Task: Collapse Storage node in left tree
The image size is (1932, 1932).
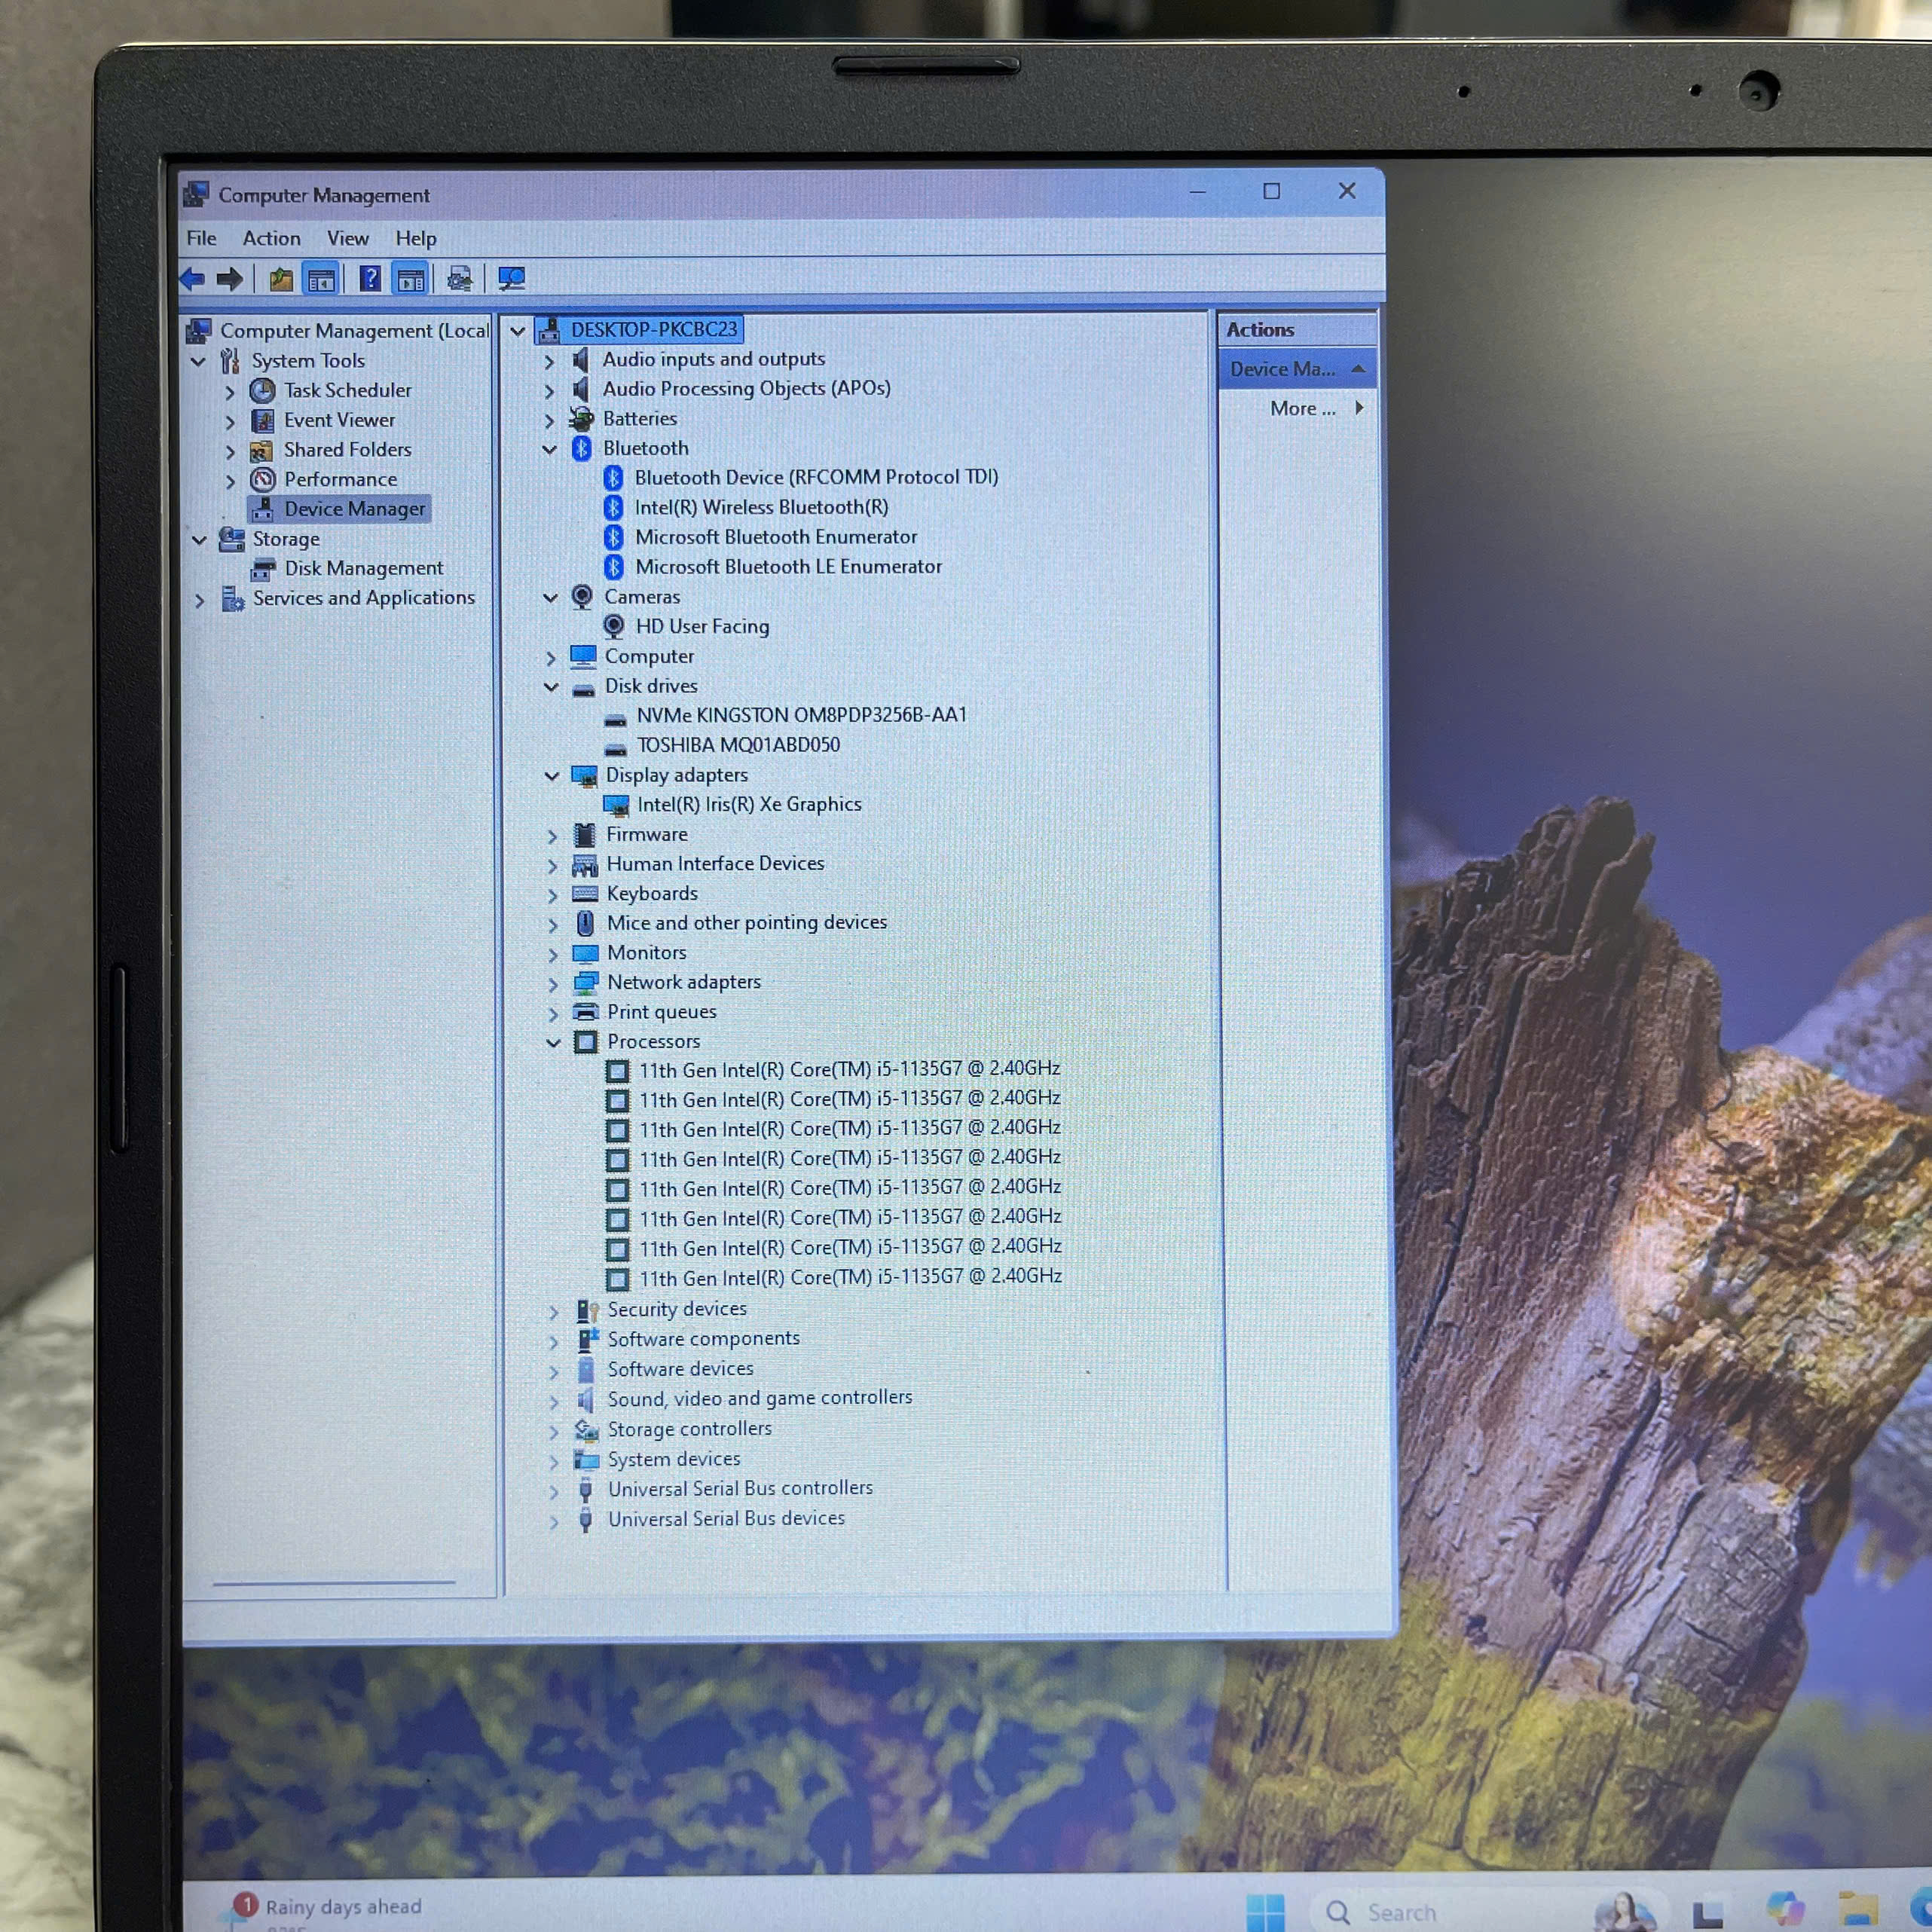Action: (199, 540)
